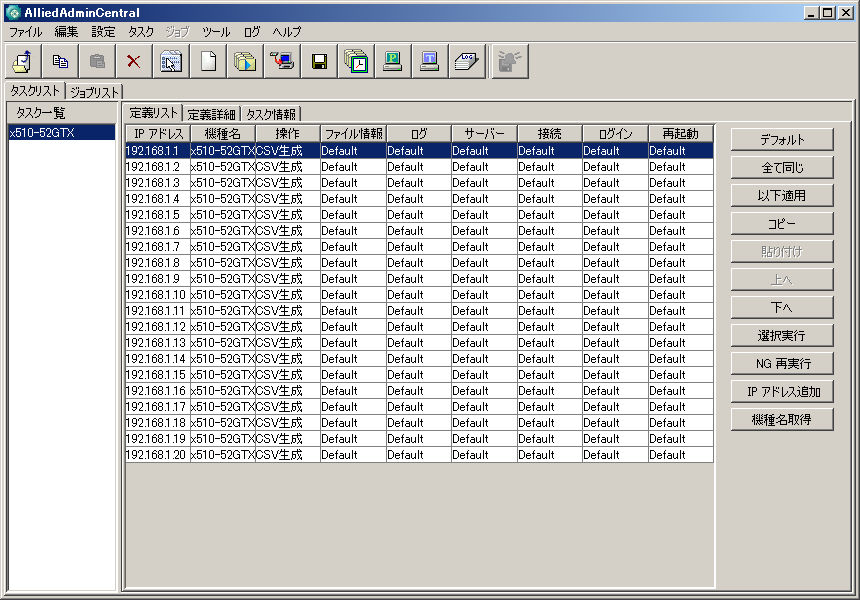The image size is (860, 600).
Task: Click the 機種名 column header
Action: click(x=223, y=134)
